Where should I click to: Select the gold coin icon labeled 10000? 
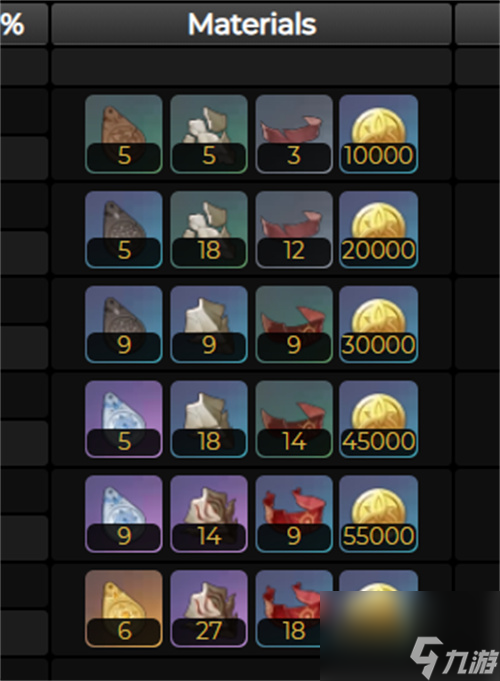[379, 134]
